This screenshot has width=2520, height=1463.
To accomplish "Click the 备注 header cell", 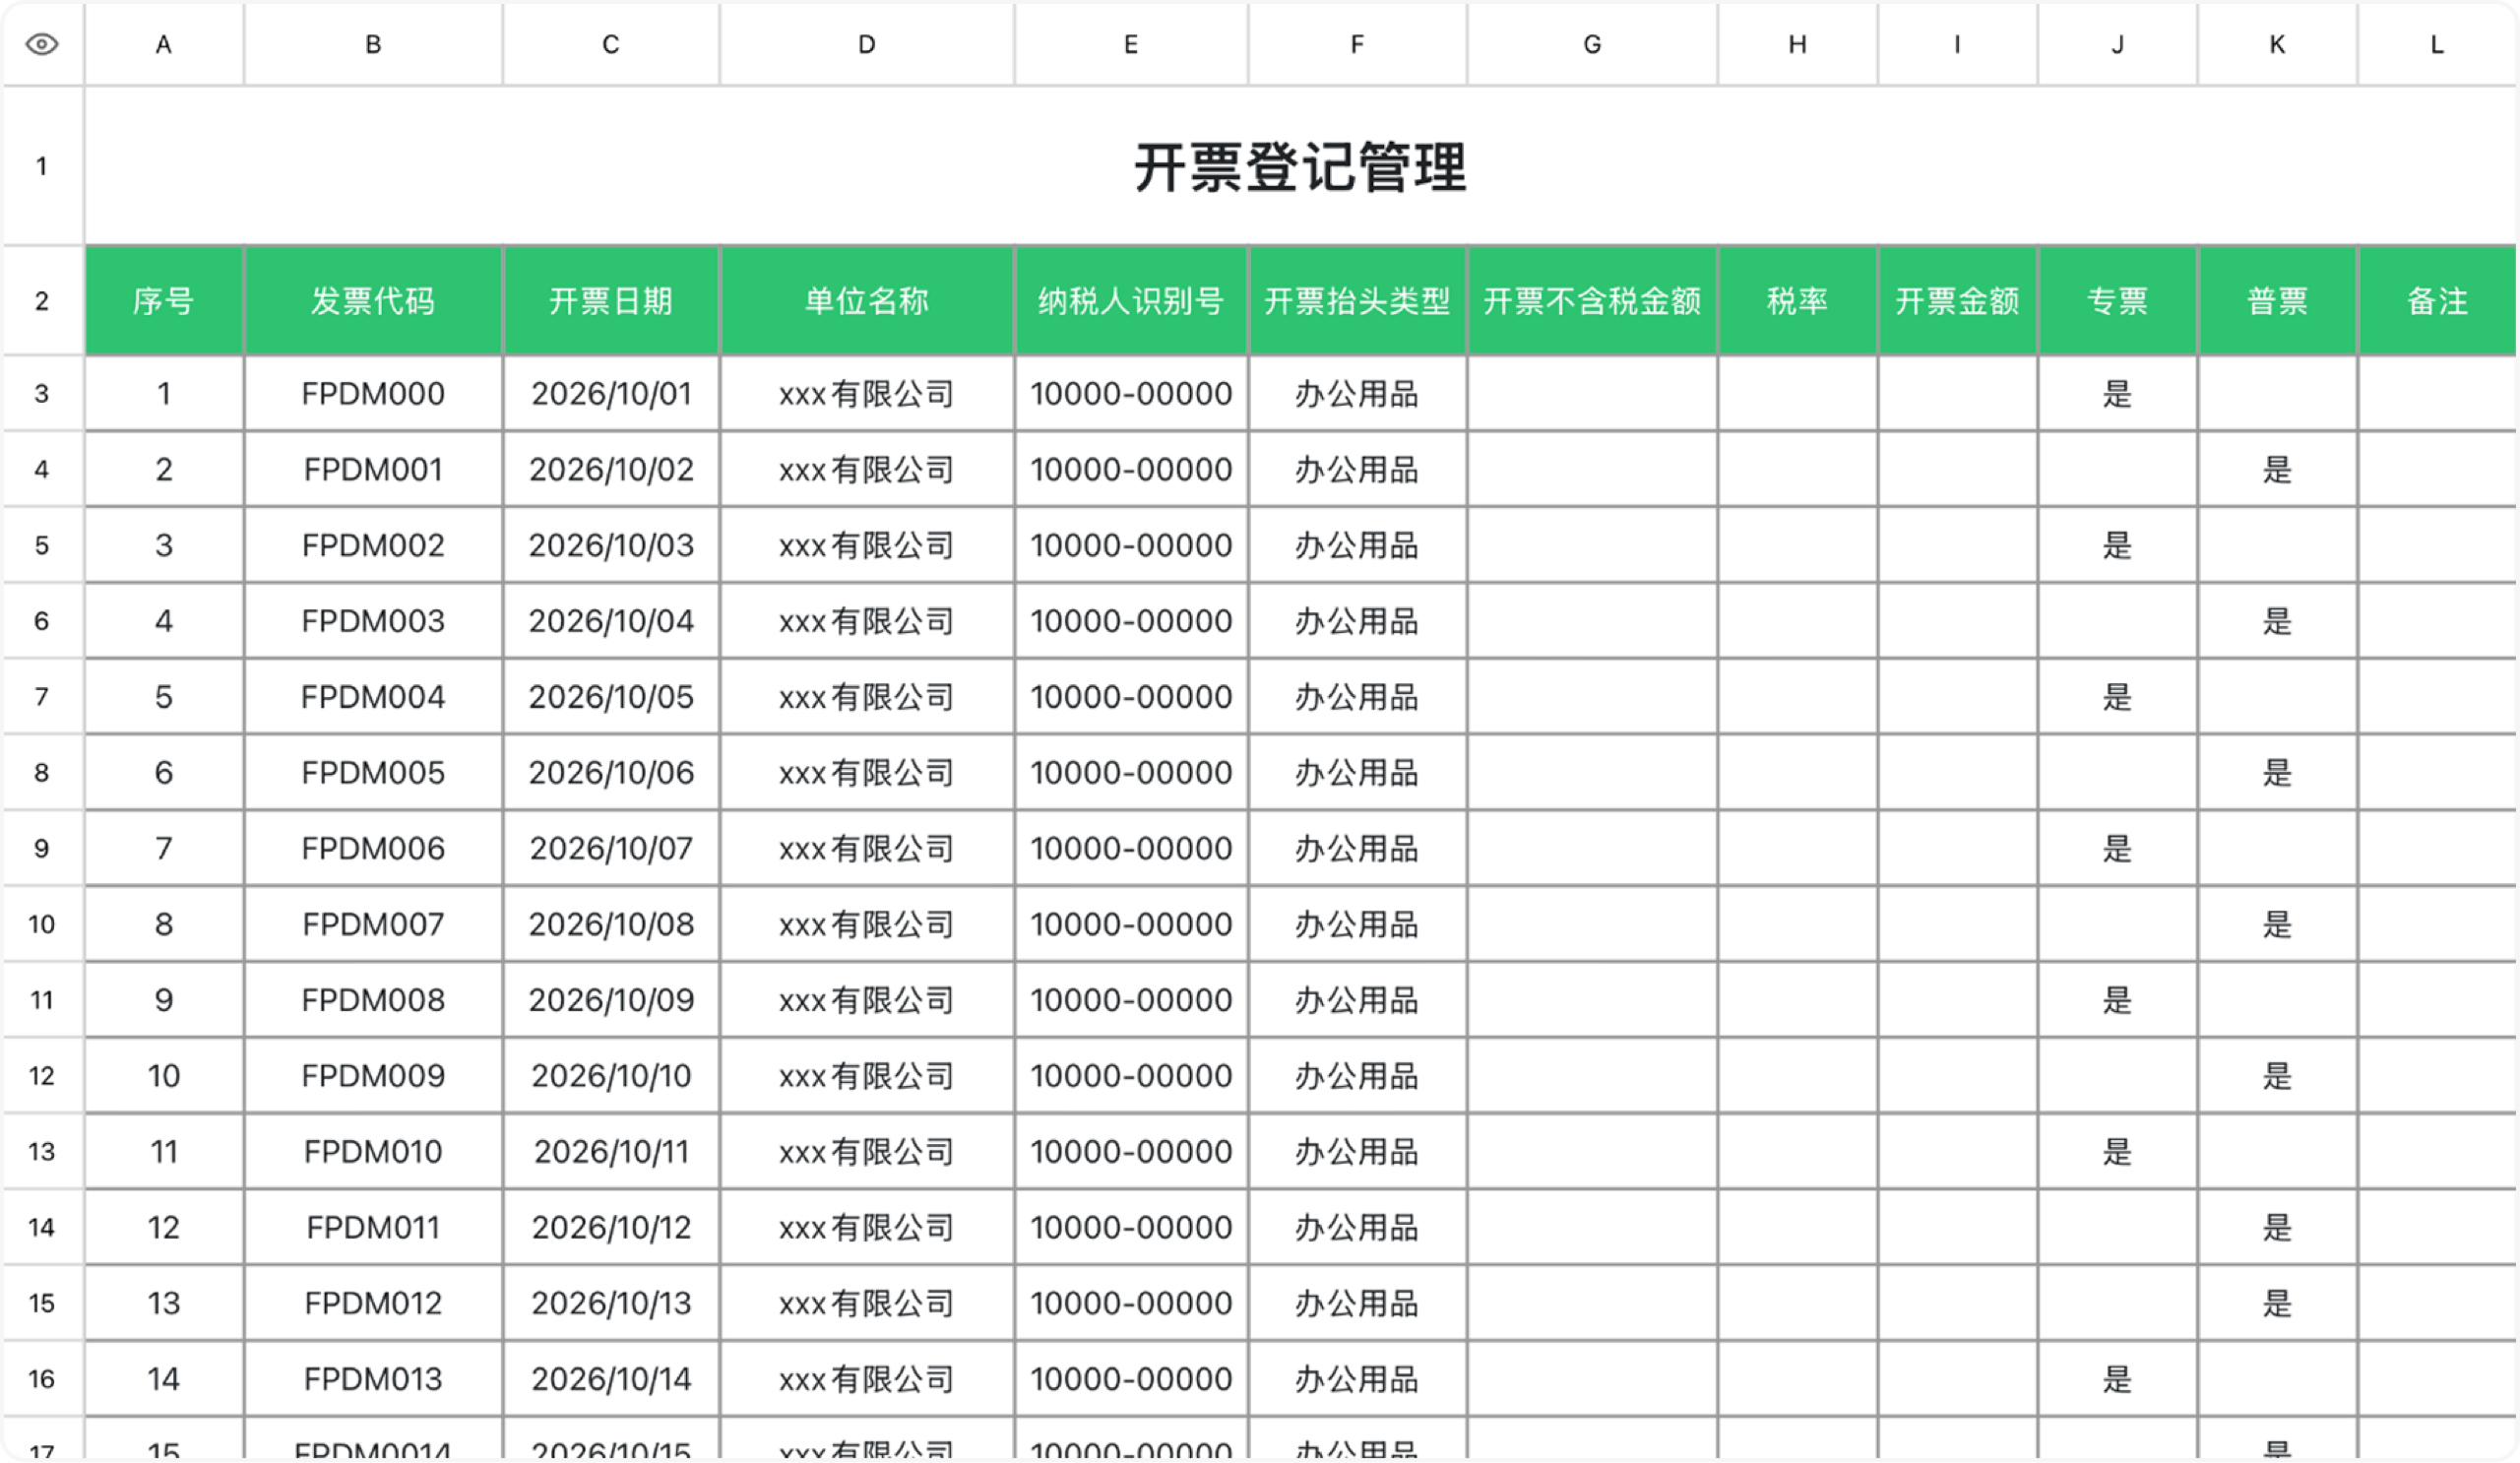I will tap(2437, 301).
